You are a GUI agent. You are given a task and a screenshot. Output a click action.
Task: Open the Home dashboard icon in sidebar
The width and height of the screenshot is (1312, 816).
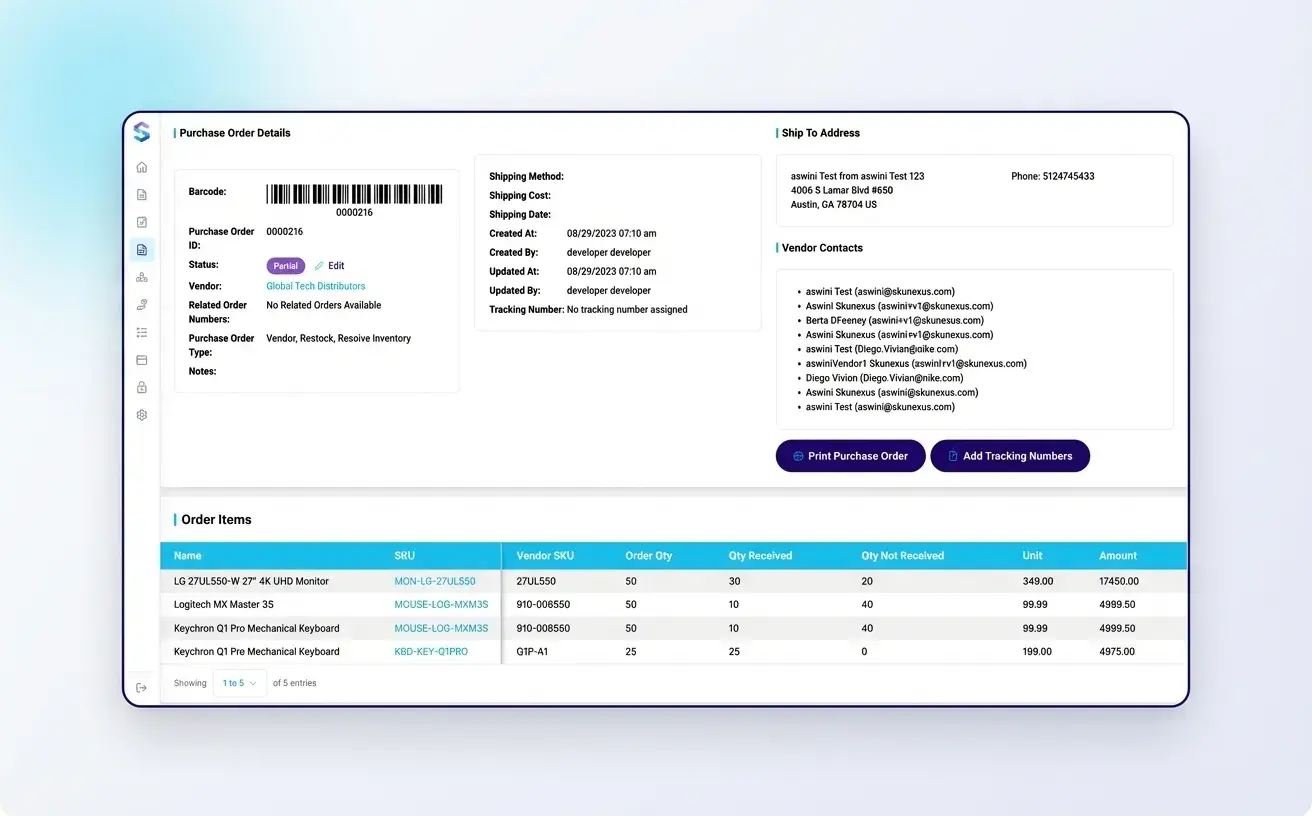(142, 167)
